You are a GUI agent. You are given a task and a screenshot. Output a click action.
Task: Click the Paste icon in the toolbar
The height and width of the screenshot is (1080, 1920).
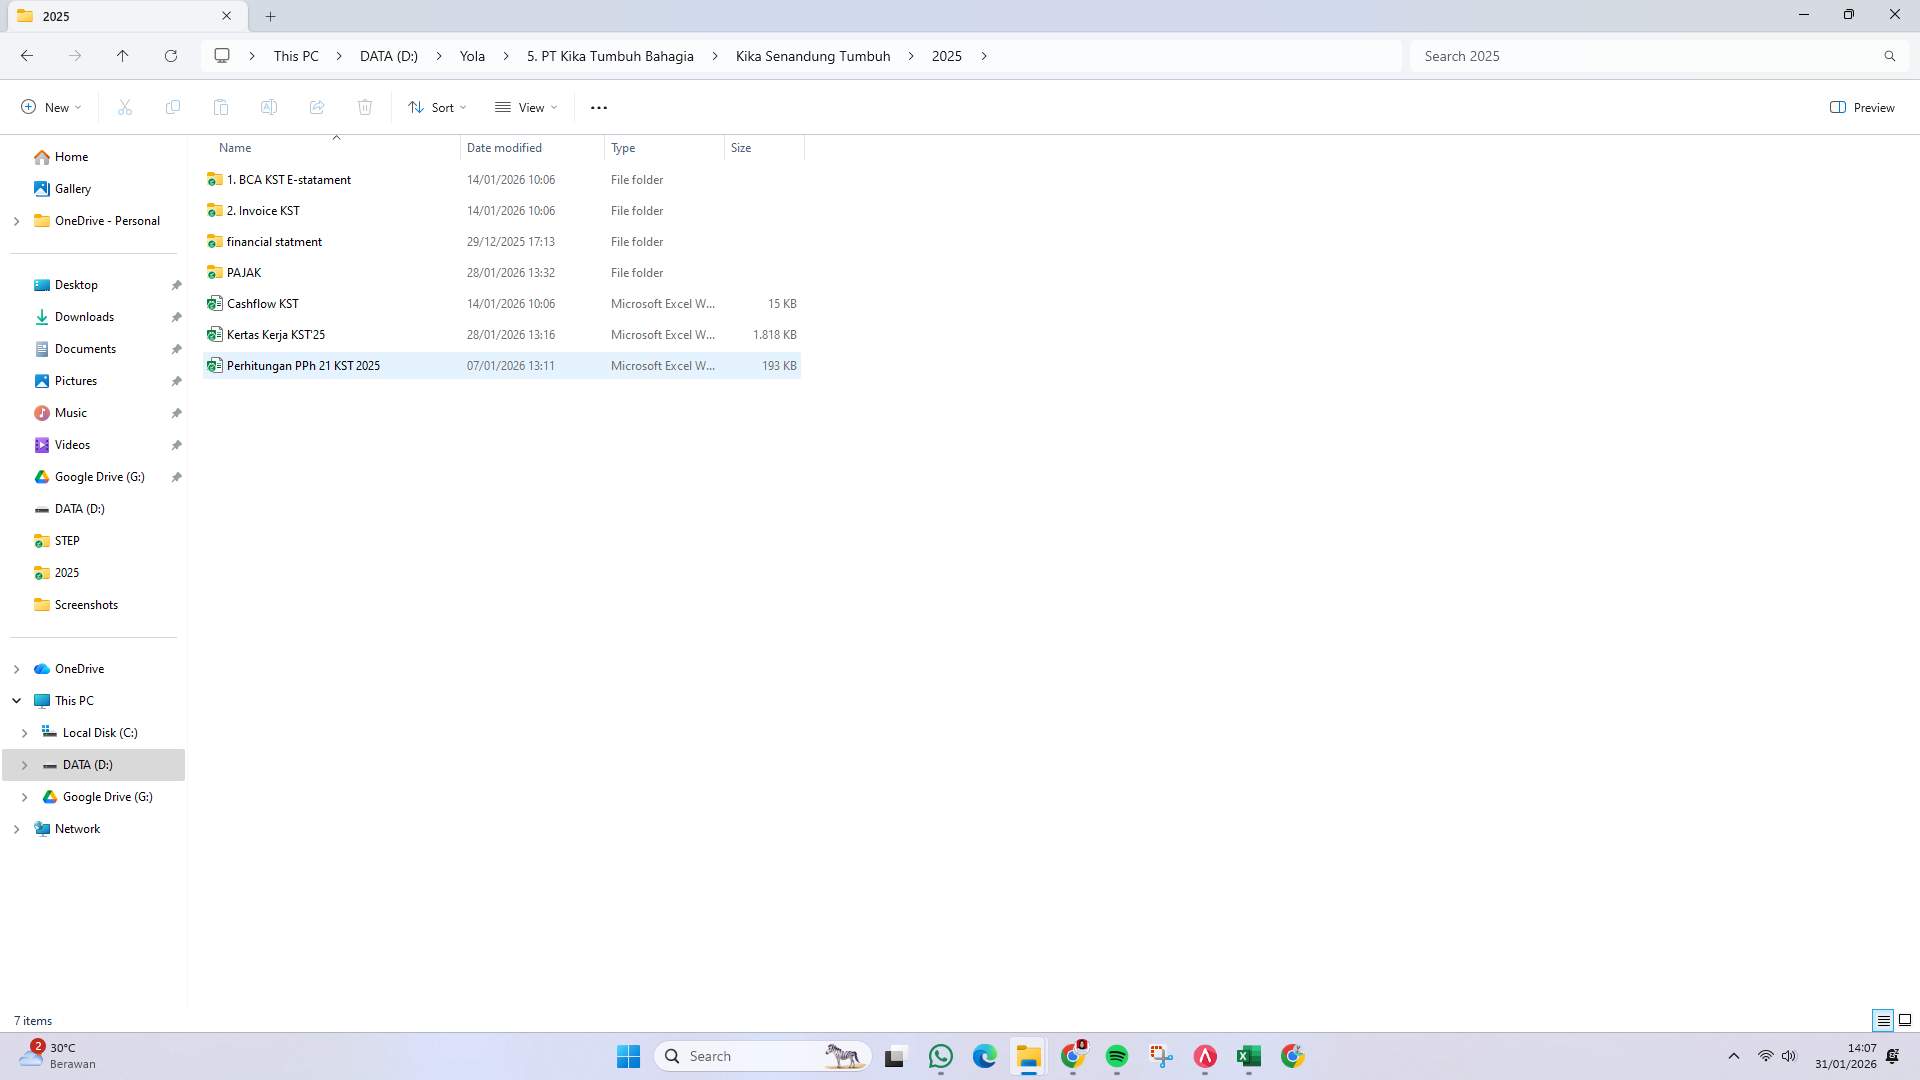click(x=221, y=107)
